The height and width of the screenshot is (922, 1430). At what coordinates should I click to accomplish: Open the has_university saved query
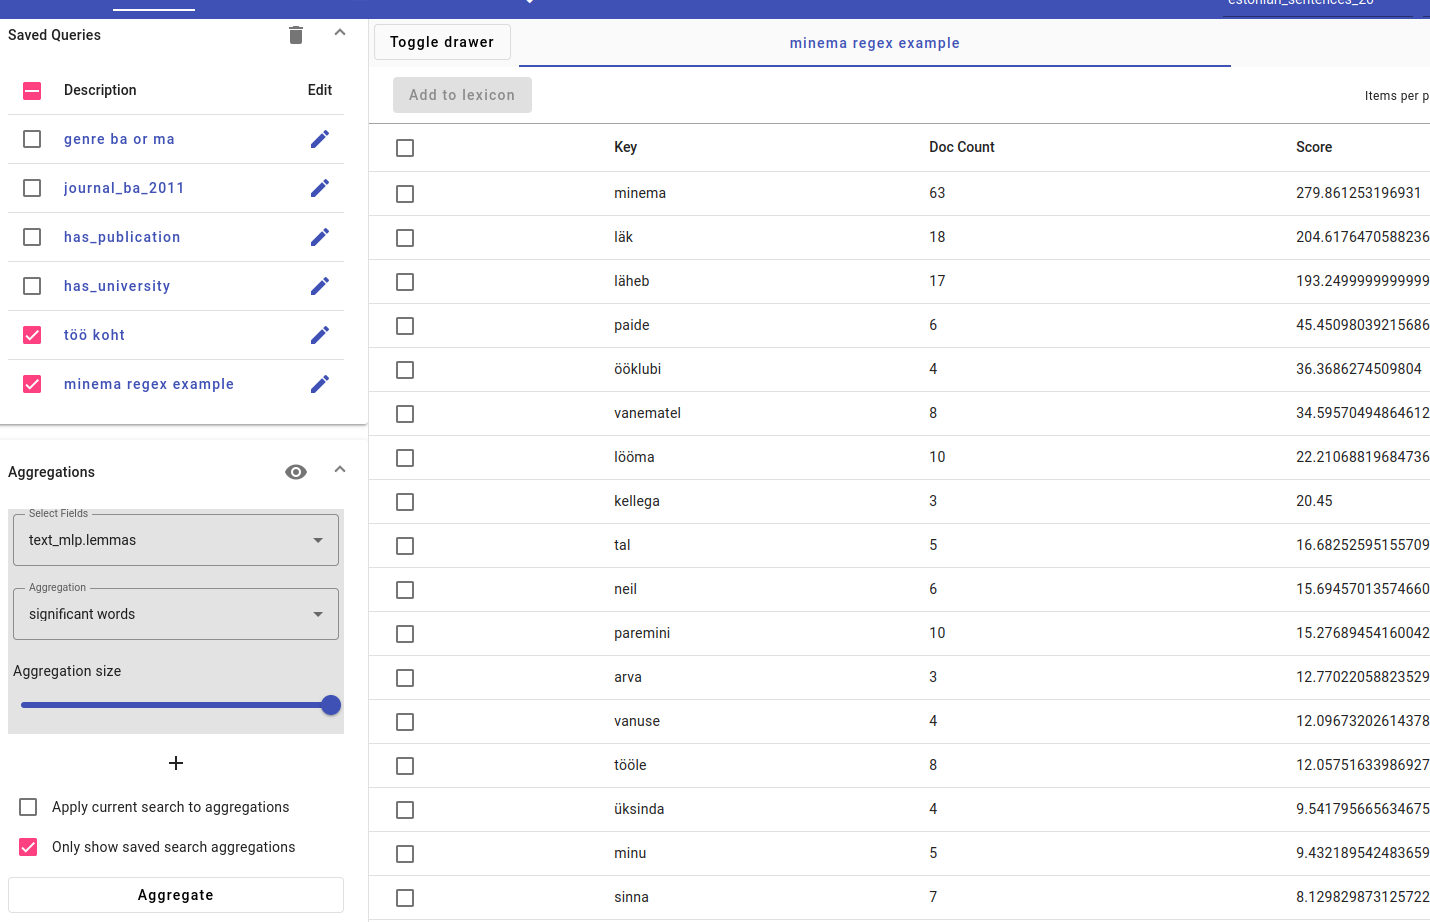(x=117, y=286)
